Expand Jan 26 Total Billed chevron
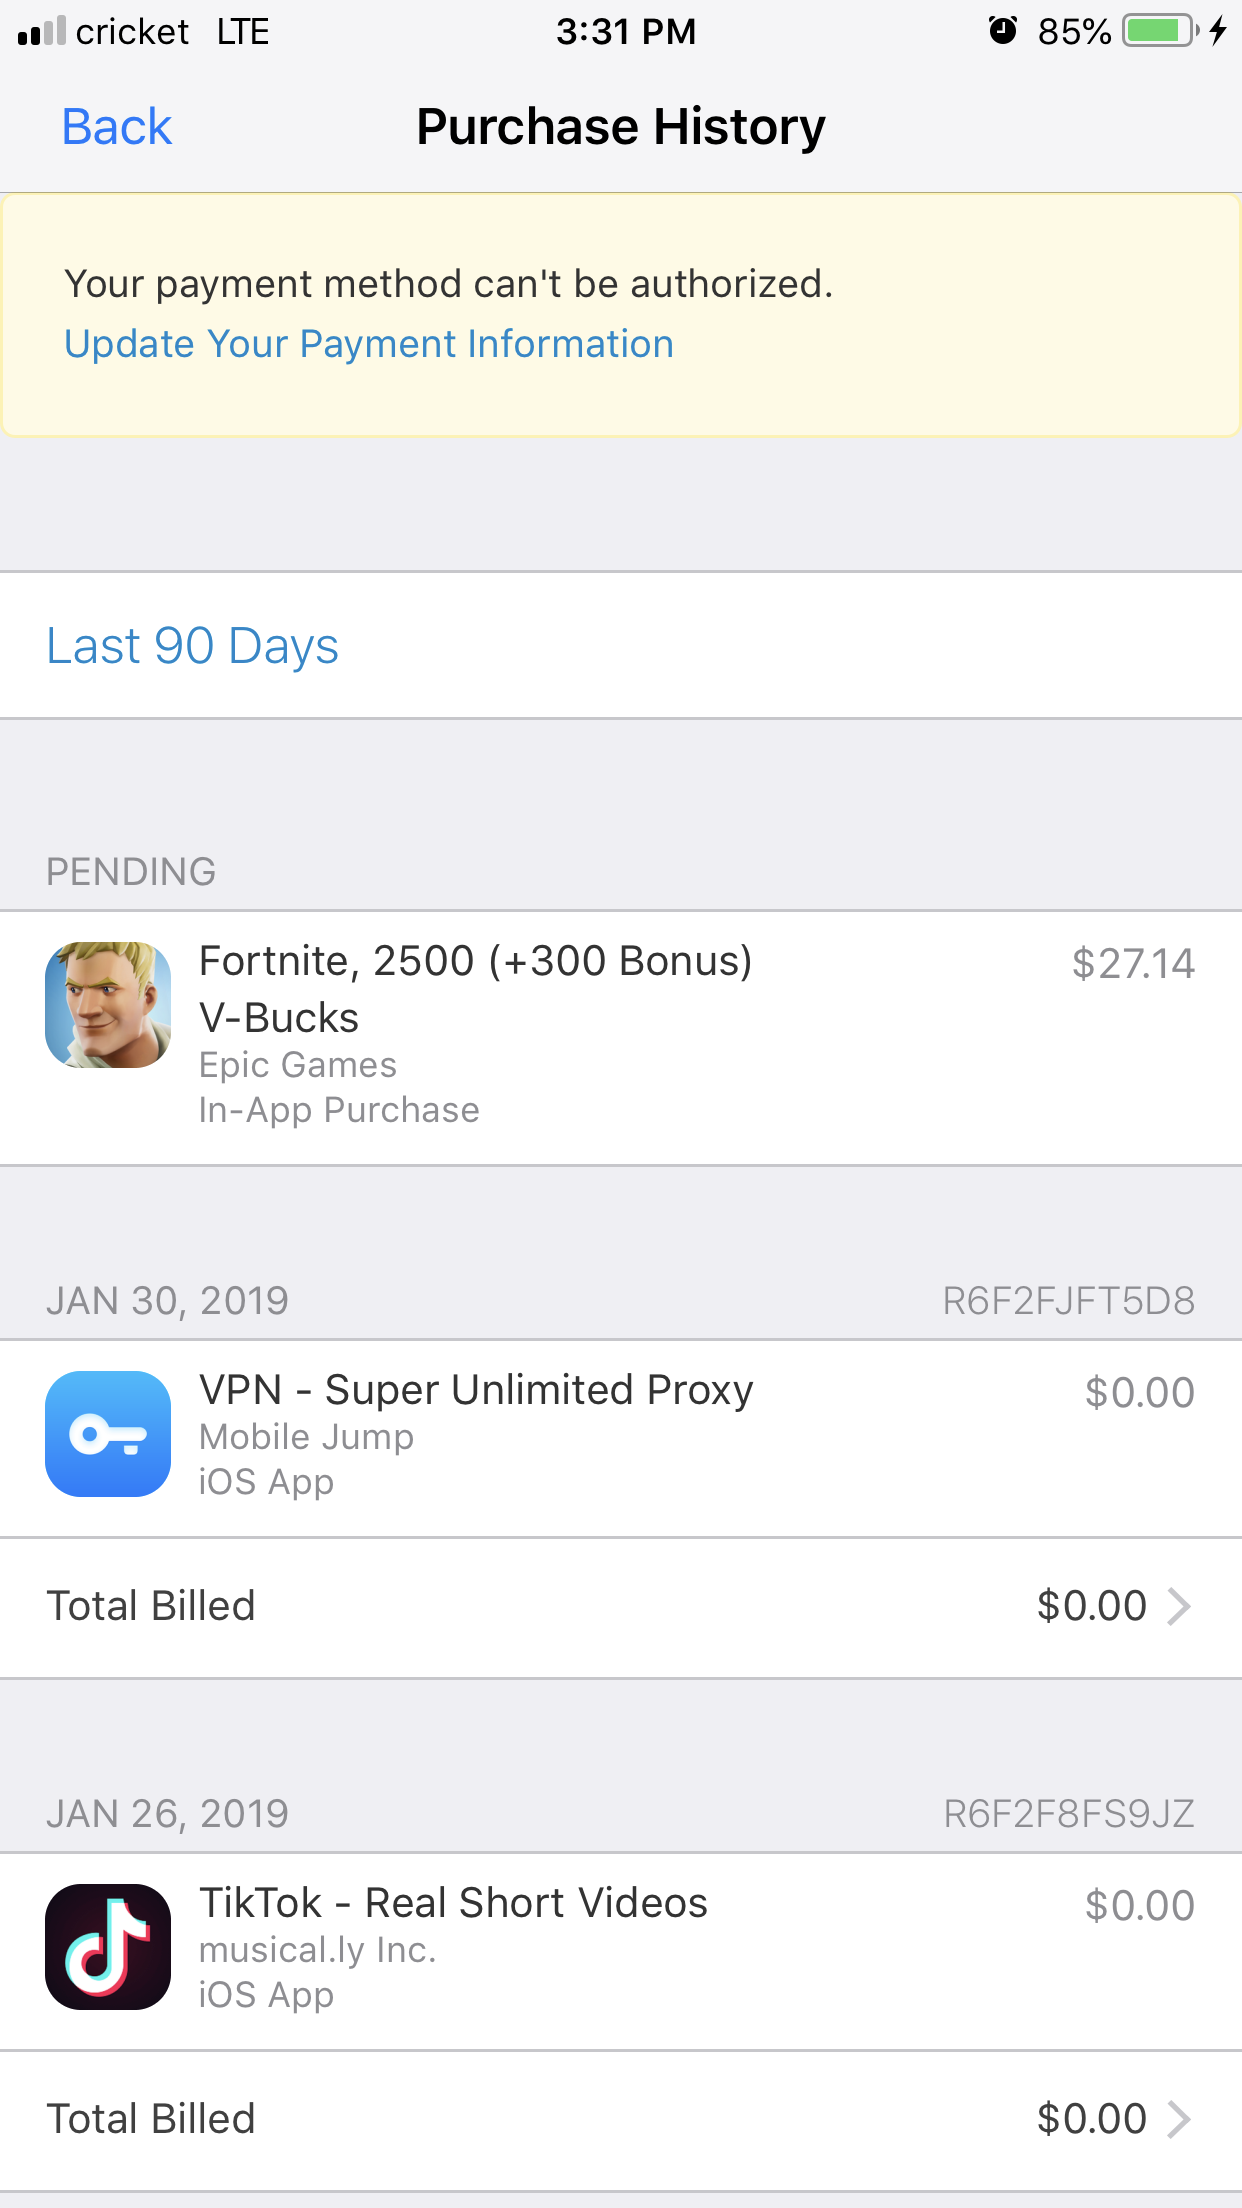 [1180, 2119]
